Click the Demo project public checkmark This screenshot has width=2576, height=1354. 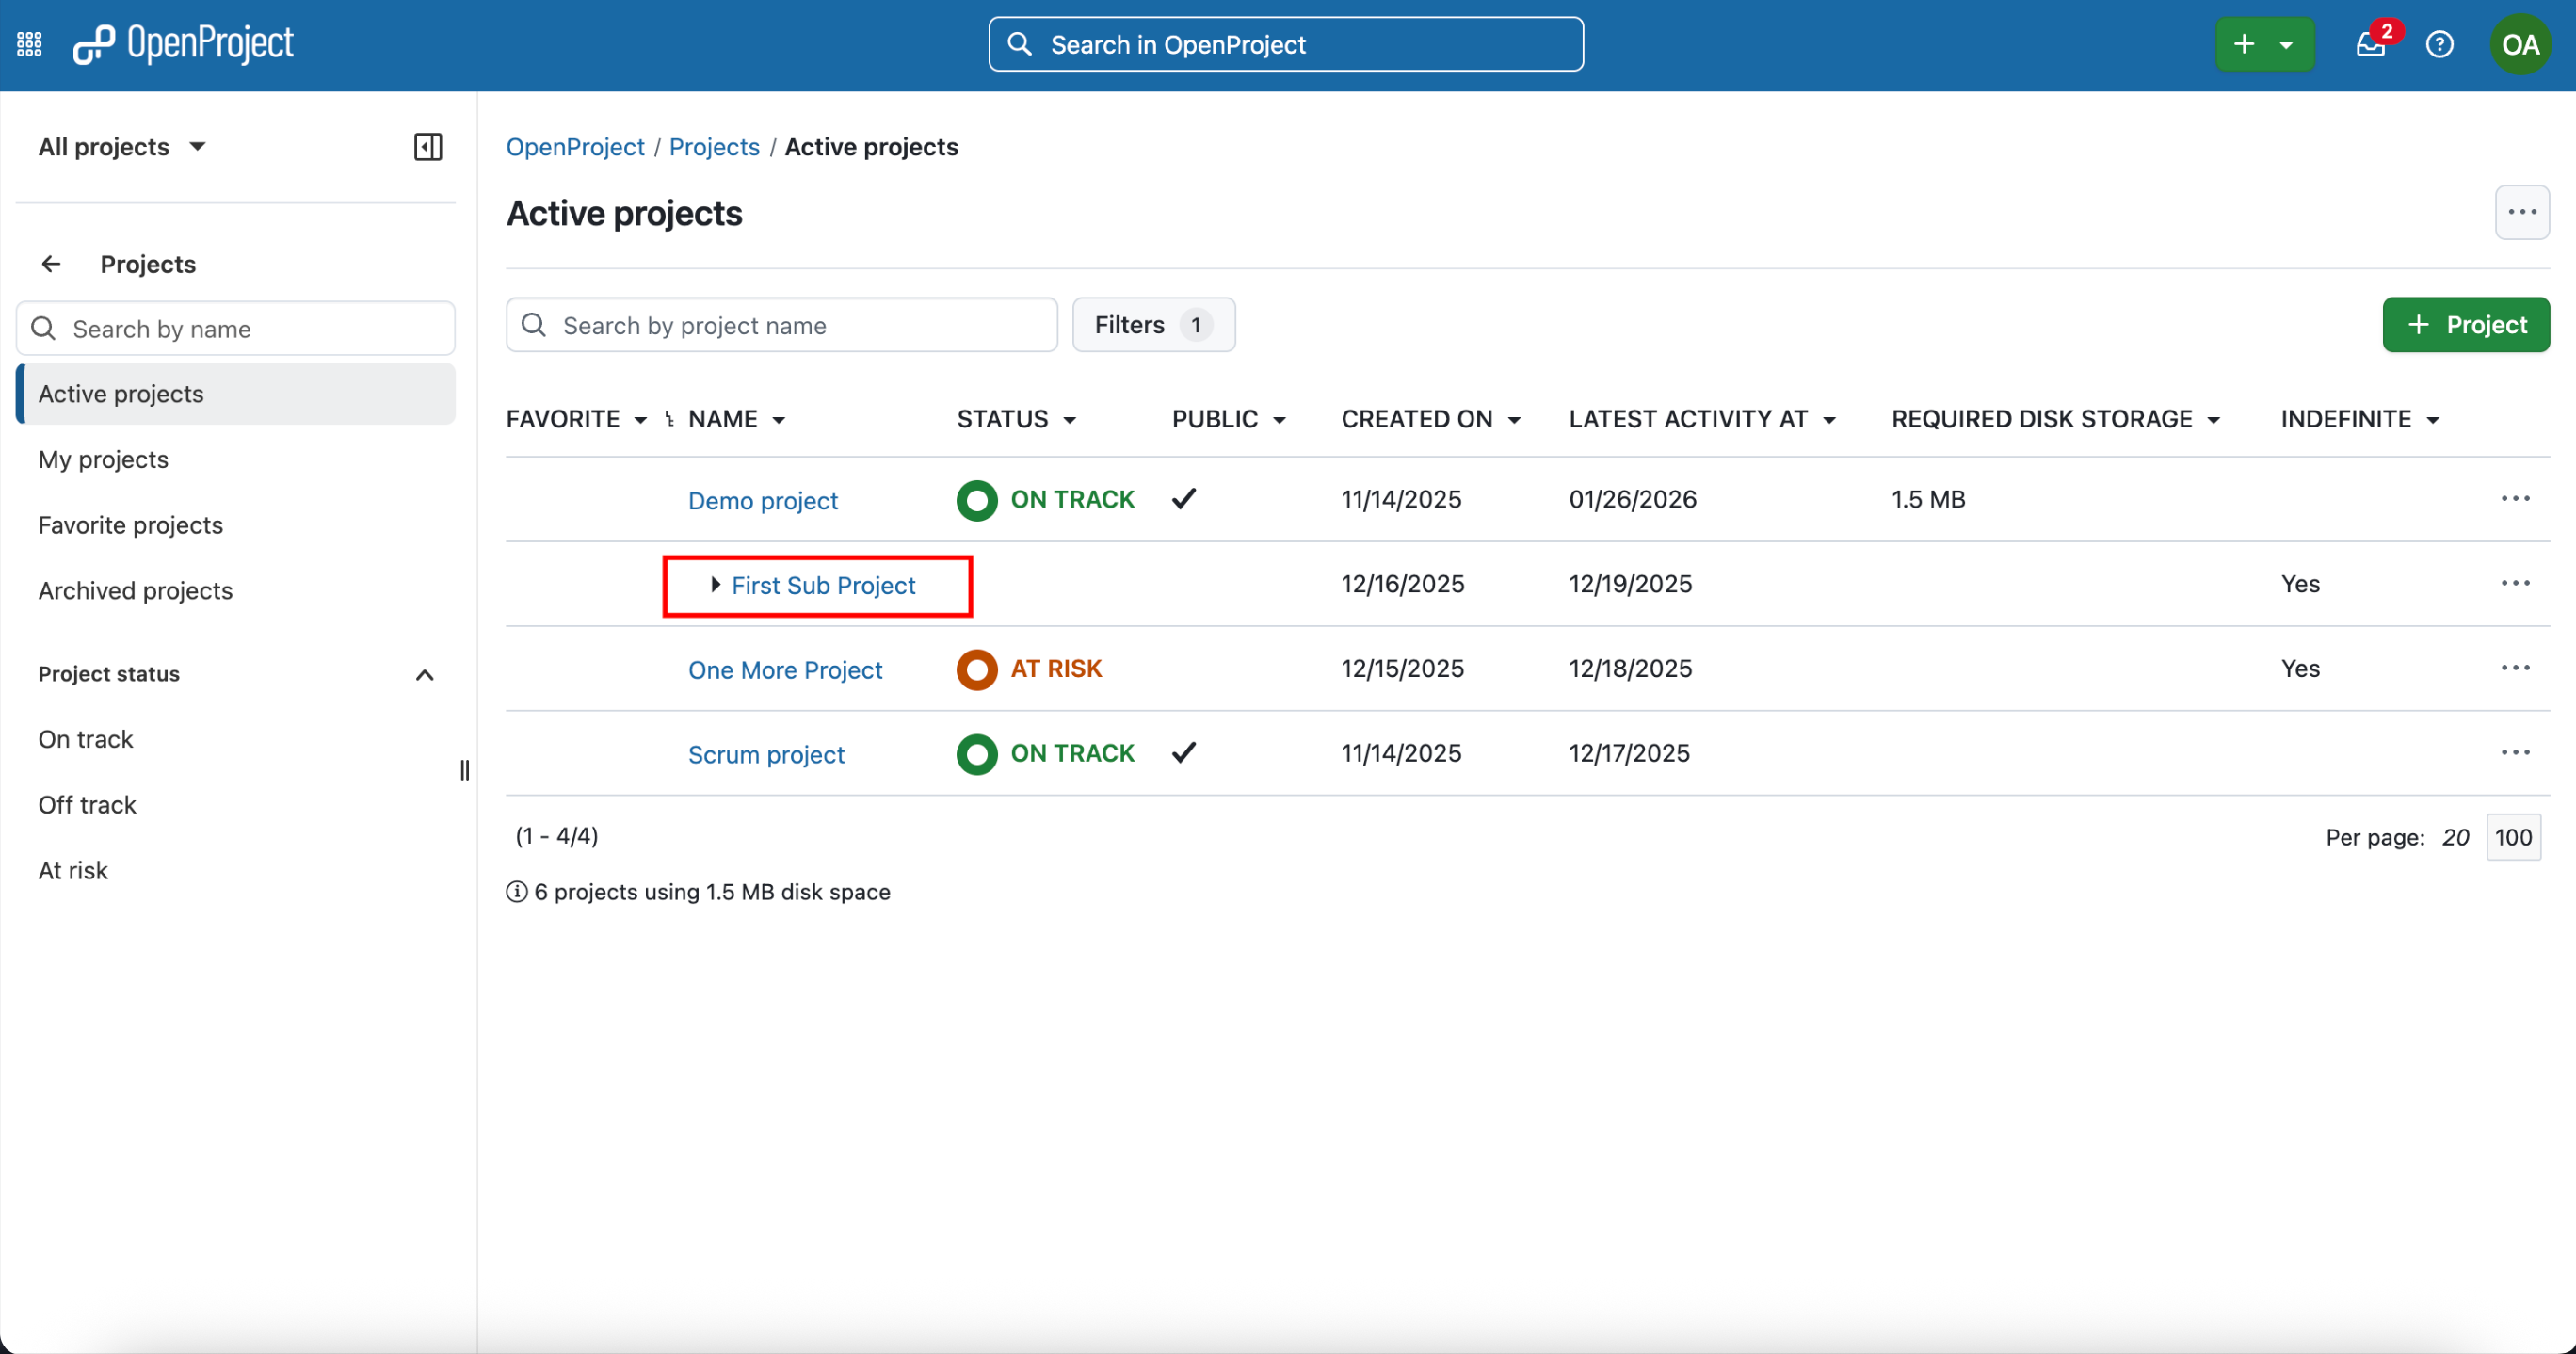point(1184,499)
